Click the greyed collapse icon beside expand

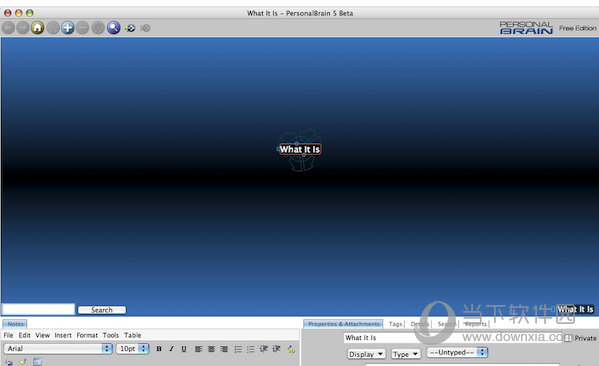145,28
